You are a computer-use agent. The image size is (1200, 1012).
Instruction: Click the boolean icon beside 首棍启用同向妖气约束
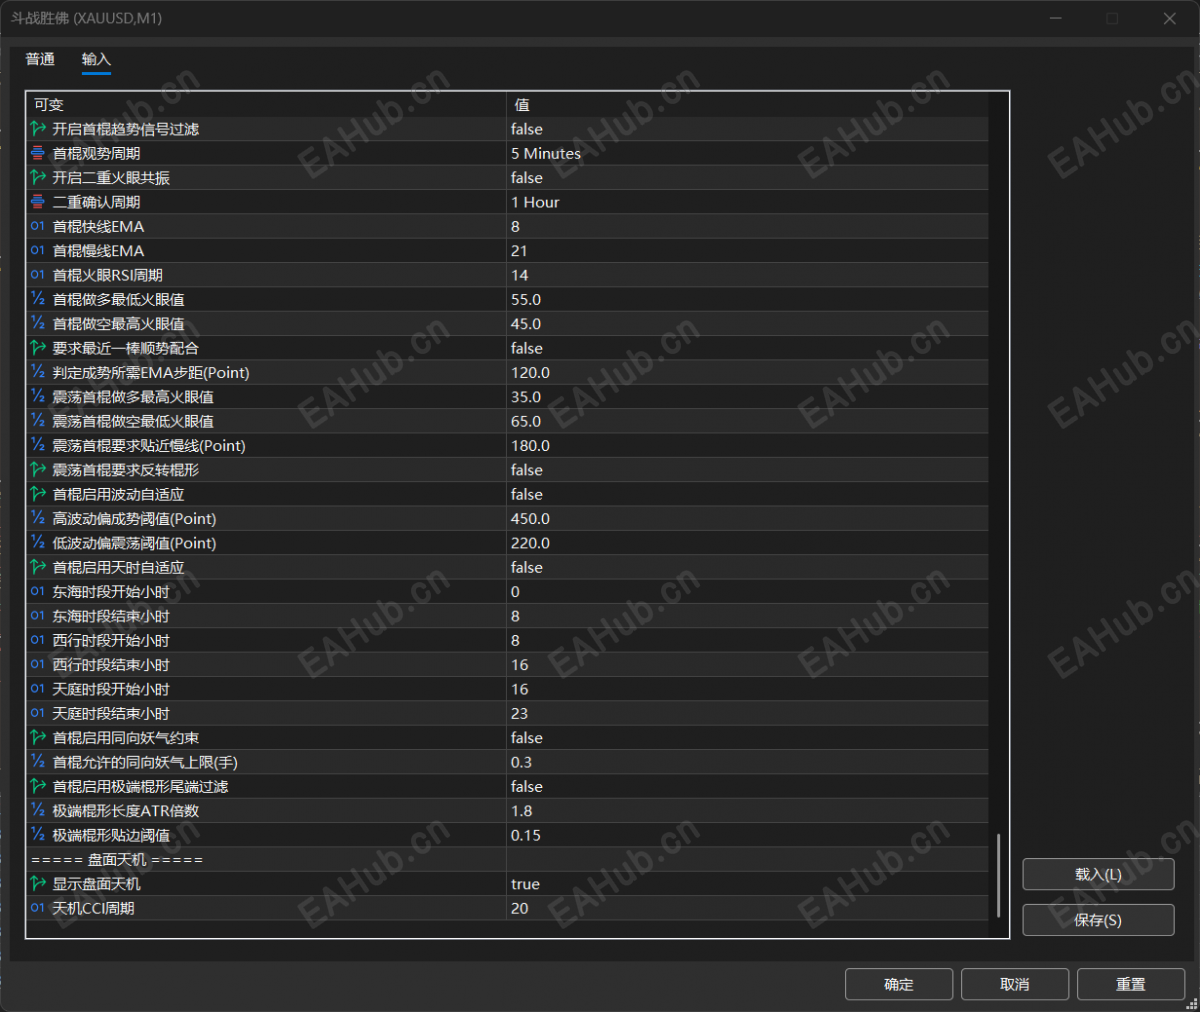tap(38, 738)
